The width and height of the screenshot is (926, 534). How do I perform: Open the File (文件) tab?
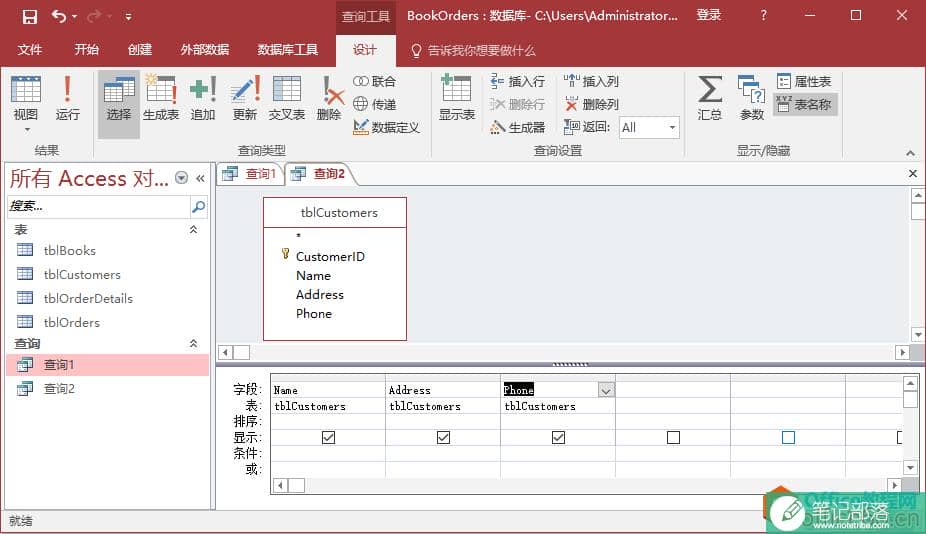tap(30, 50)
